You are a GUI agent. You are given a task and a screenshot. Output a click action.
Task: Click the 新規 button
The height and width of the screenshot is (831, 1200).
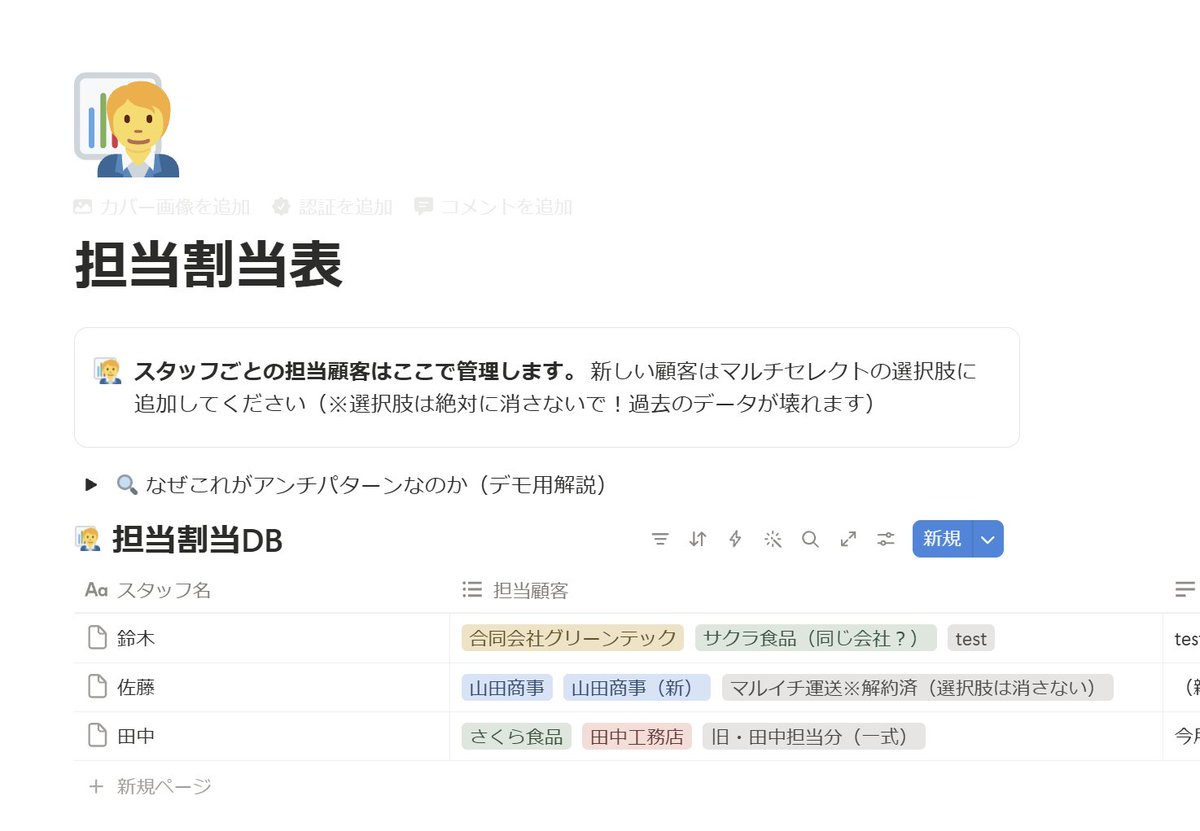942,539
